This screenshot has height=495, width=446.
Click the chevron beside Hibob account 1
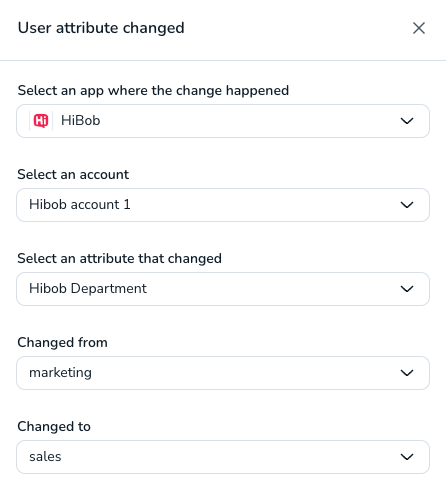407,205
